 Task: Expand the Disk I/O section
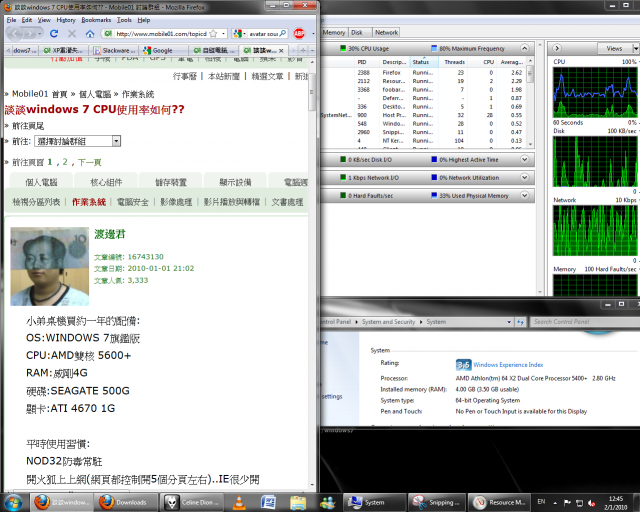(524, 159)
